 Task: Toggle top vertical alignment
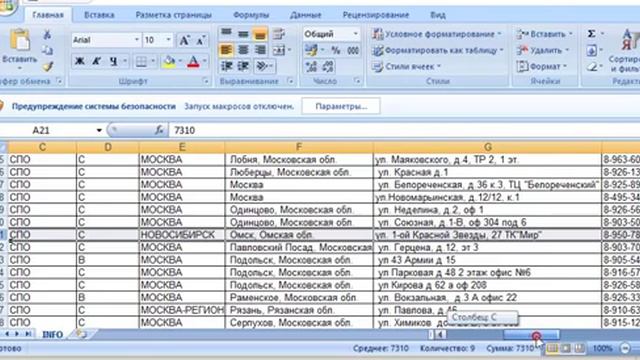[x=227, y=34]
